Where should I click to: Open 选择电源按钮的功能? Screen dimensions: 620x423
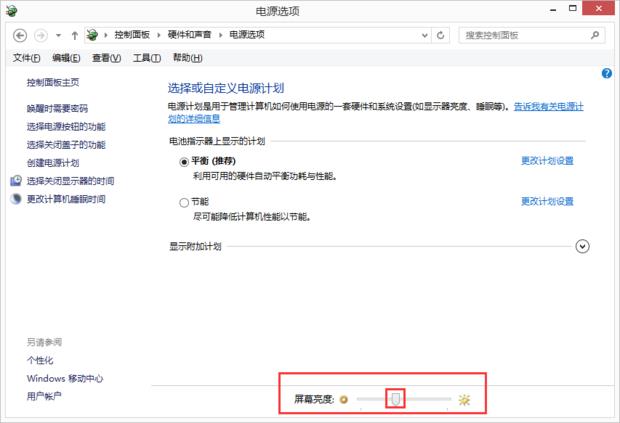[66, 127]
